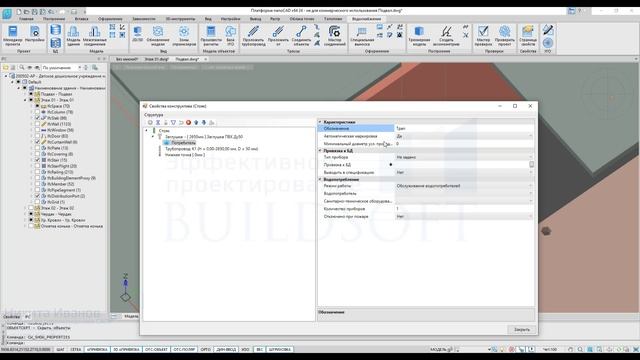
Task: Toggle the IfcRailing checkbox
Action: tap(38, 172)
